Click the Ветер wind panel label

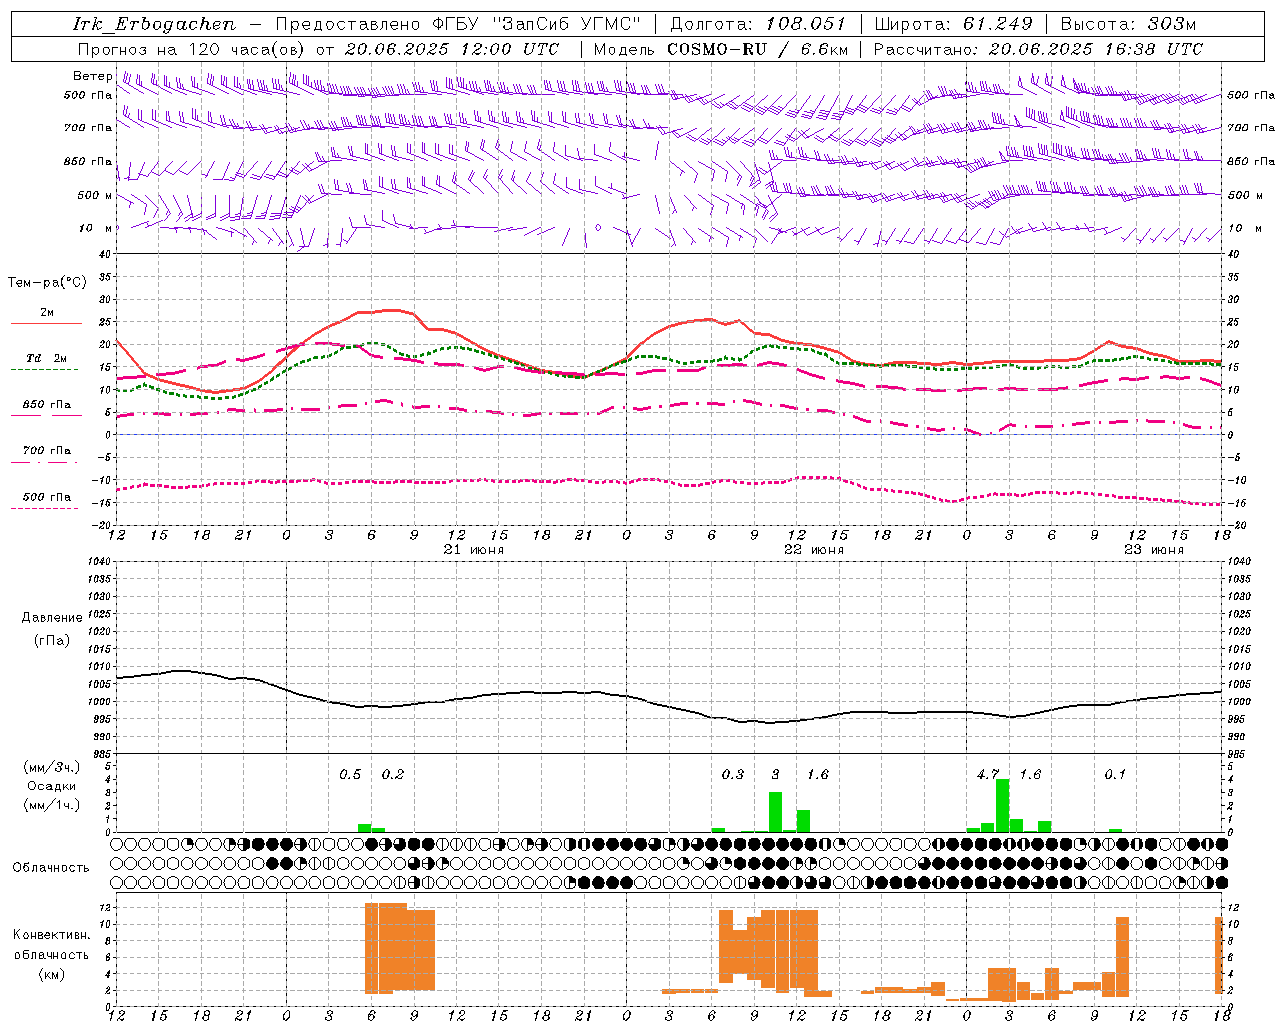tap(92, 76)
